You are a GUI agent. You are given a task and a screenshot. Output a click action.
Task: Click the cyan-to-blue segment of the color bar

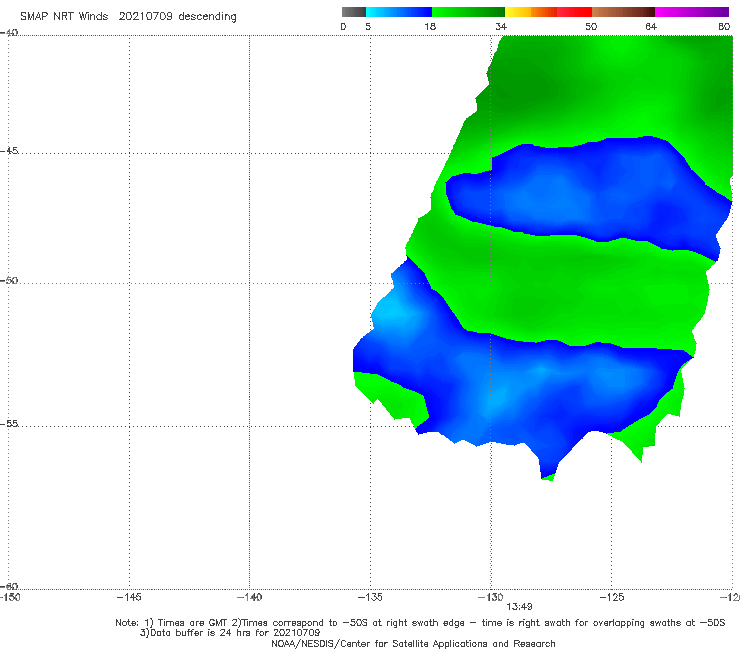point(399,12)
